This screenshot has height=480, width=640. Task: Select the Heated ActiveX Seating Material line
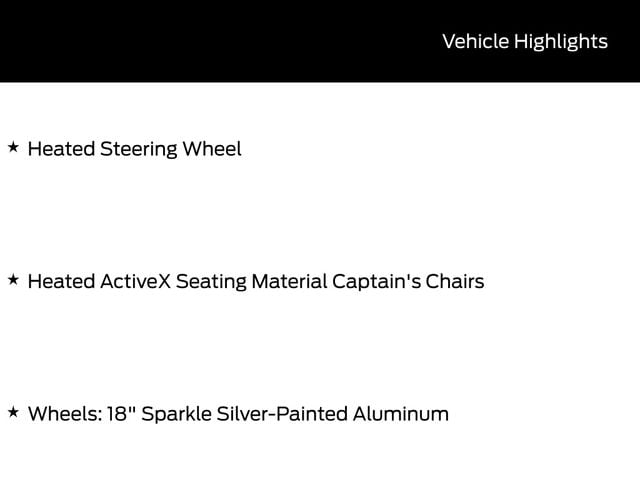pos(255,281)
